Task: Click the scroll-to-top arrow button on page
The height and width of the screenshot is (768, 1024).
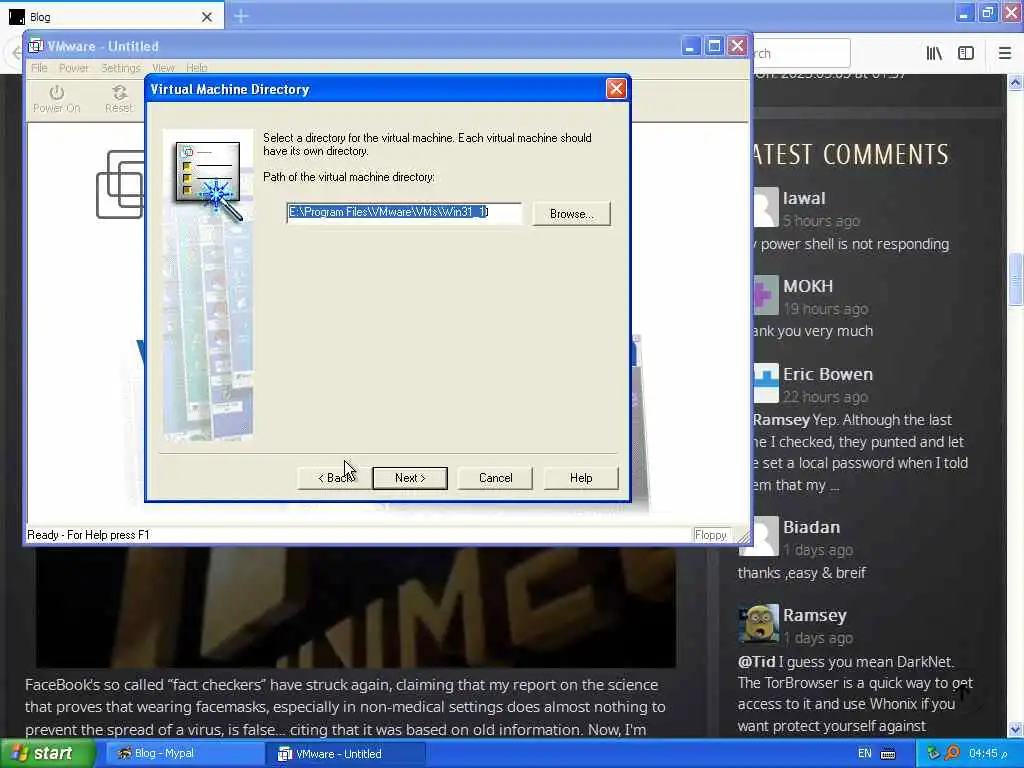Action: coord(963,692)
